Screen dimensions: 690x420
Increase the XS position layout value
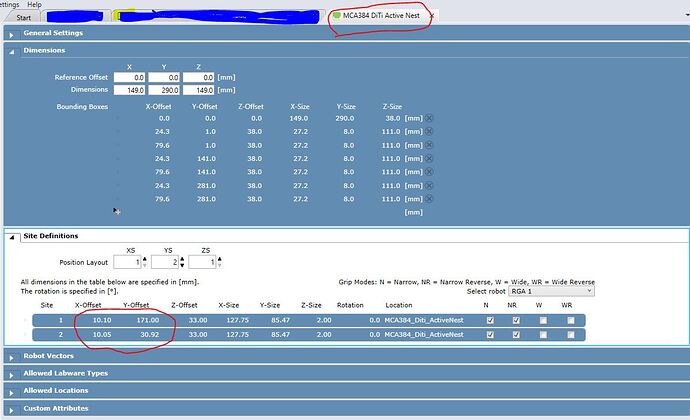click(x=144, y=259)
